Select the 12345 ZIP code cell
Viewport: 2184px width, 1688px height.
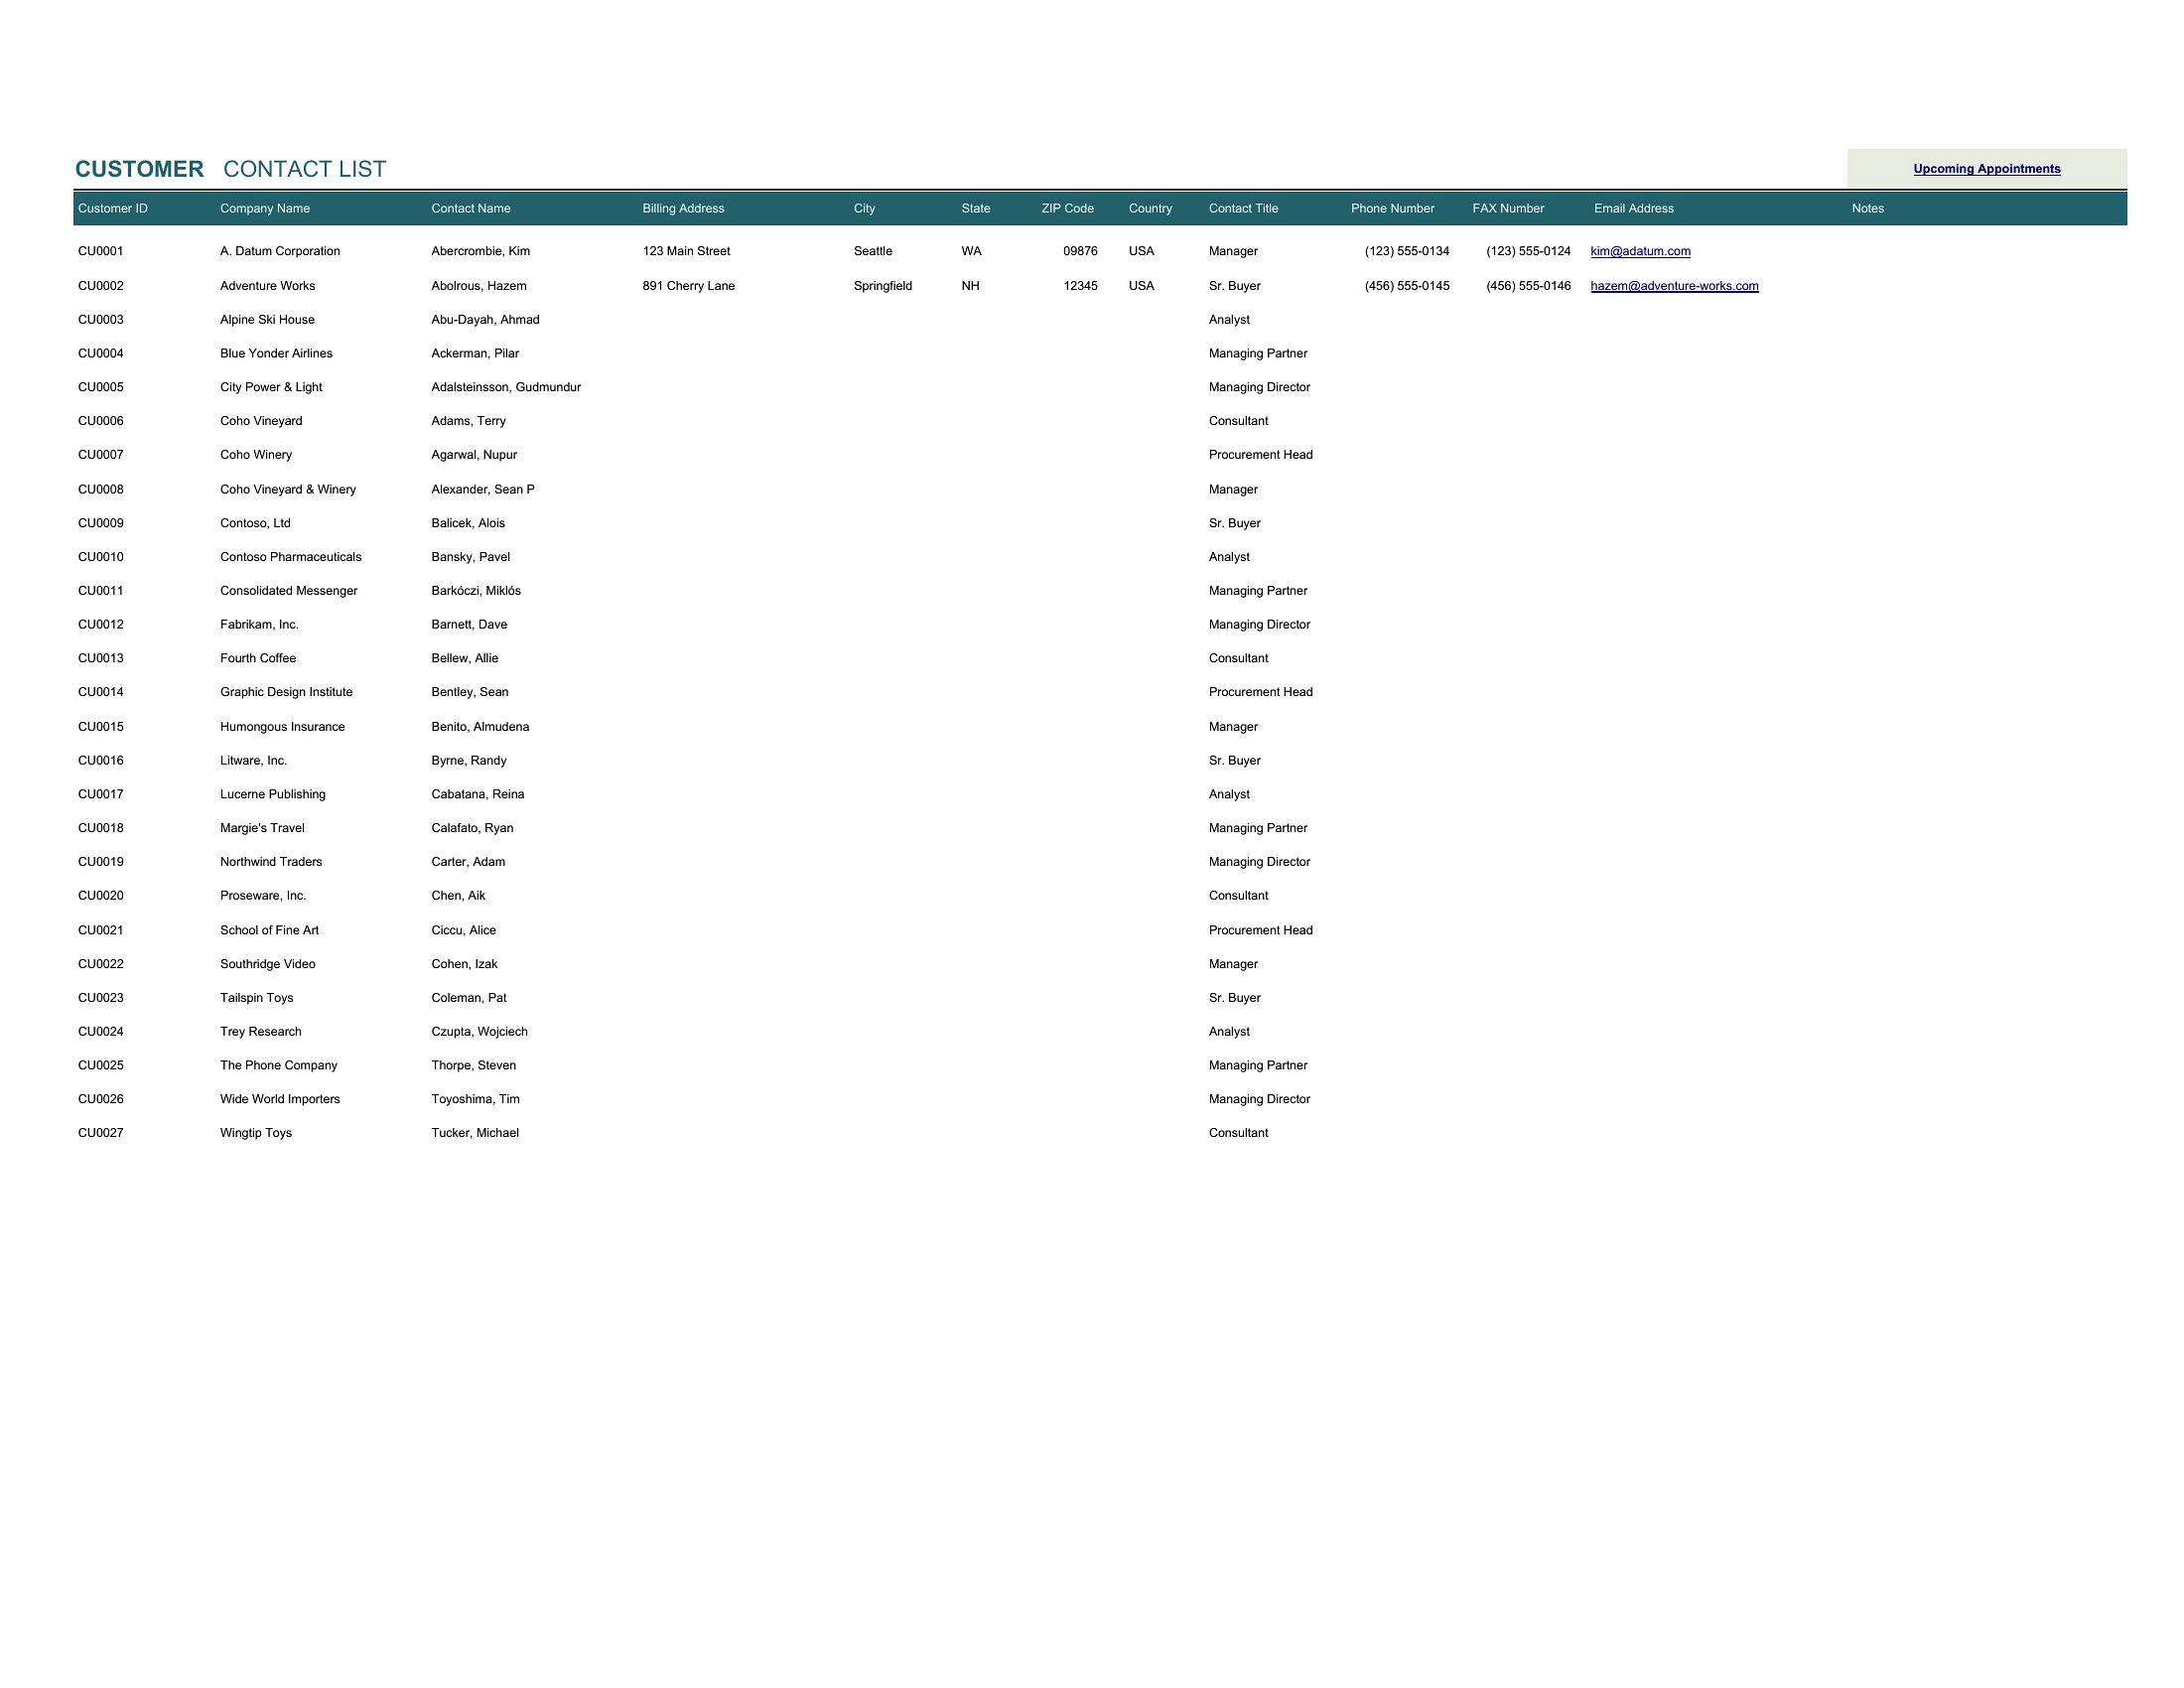coord(1080,286)
